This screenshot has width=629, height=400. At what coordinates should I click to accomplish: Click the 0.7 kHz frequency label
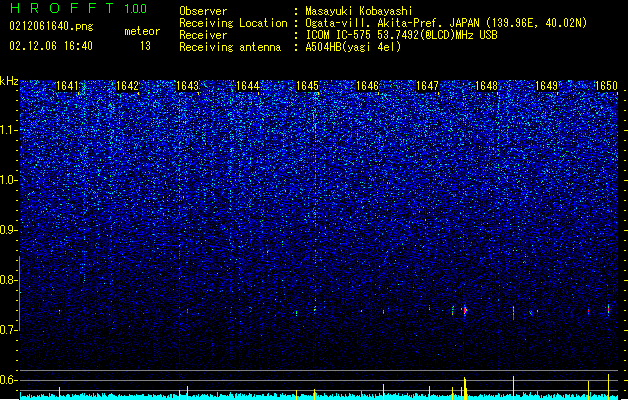[x=8, y=330]
